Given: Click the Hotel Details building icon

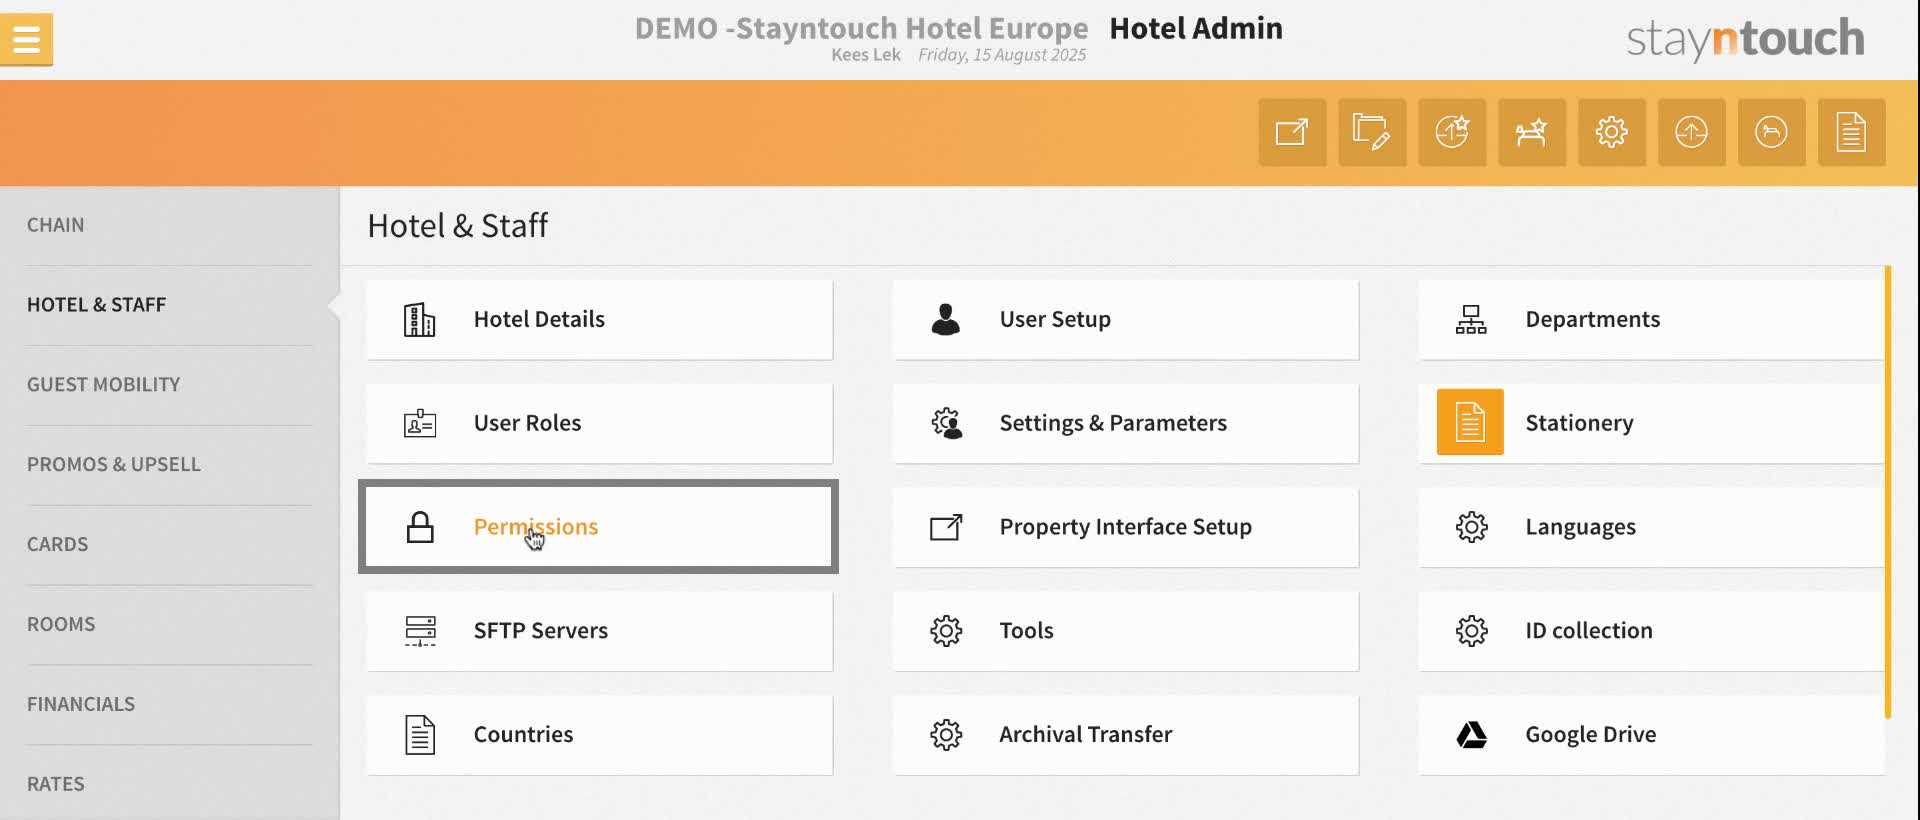Looking at the screenshot, I should (420, 320).
